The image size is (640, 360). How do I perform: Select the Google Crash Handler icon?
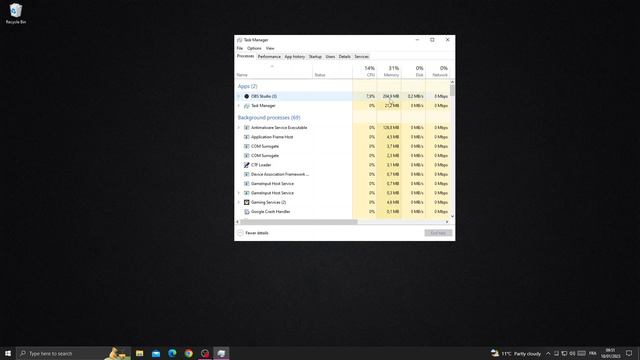click(x=247, y=212)
